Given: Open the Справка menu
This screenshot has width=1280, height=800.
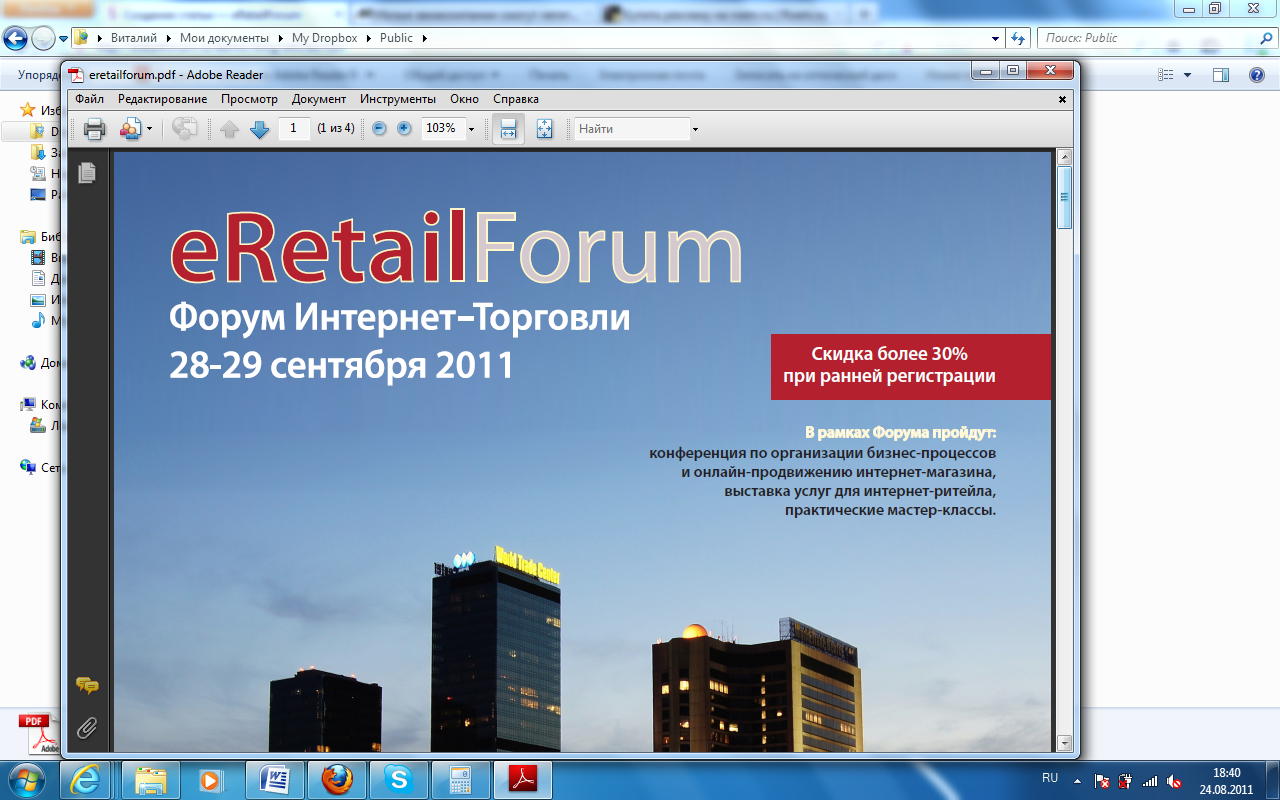Looking at the screenshot, I should tap(516, 99).
